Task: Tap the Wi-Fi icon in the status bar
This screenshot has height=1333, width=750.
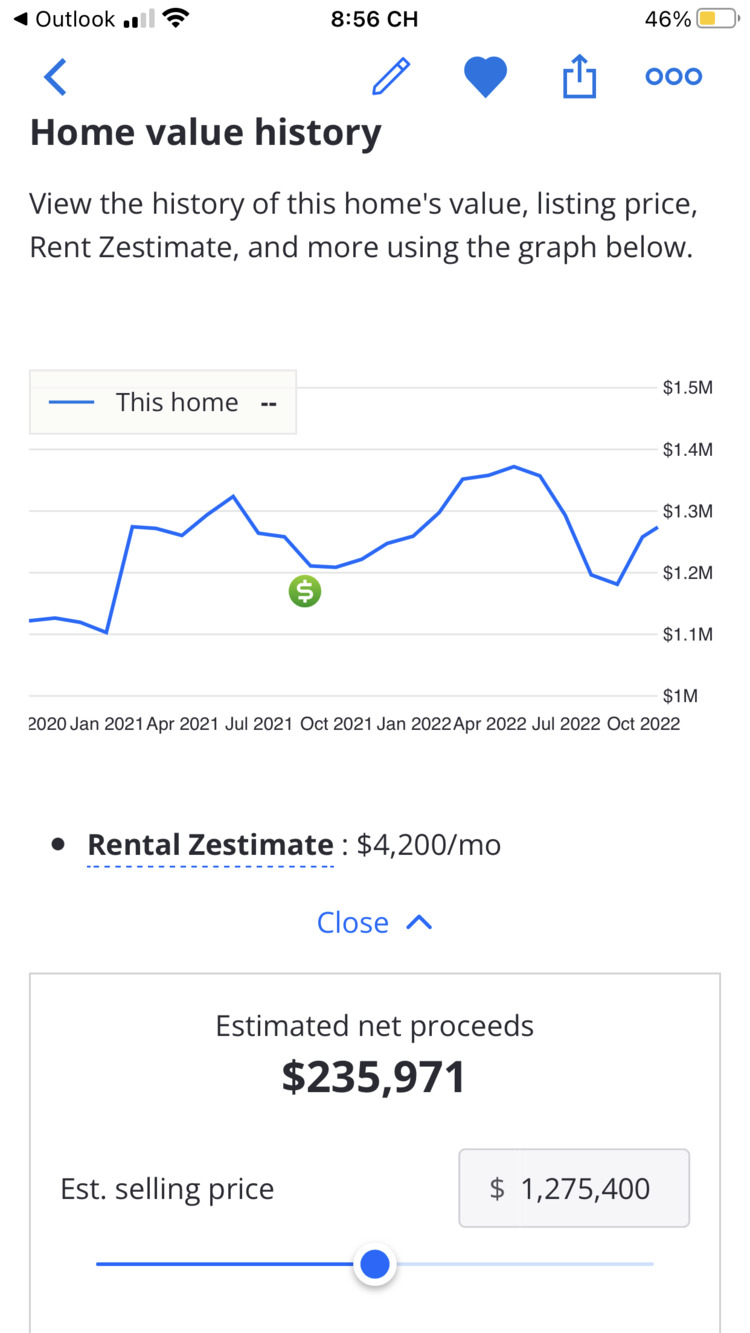Action: point(176,18)
